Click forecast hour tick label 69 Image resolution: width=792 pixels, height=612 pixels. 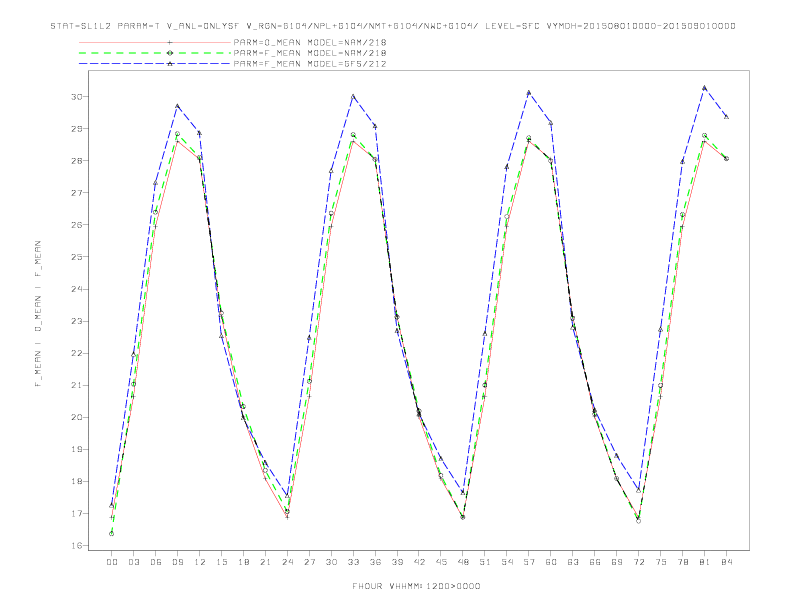click(617, 562)
